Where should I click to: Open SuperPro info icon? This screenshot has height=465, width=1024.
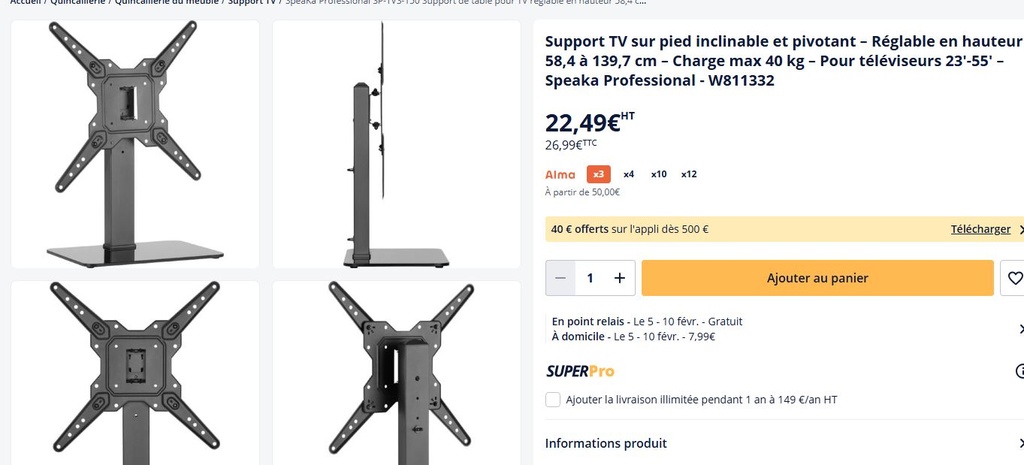[1020, 371]
